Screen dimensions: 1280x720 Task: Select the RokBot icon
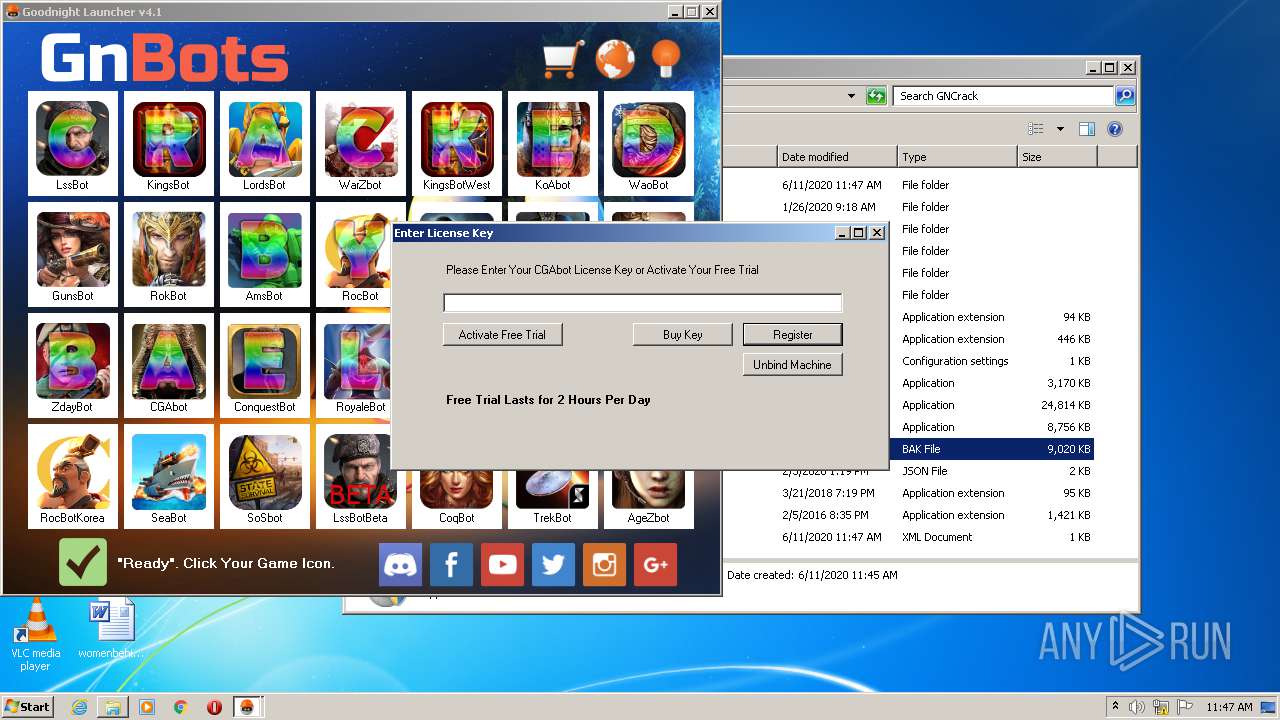point(168,254)
